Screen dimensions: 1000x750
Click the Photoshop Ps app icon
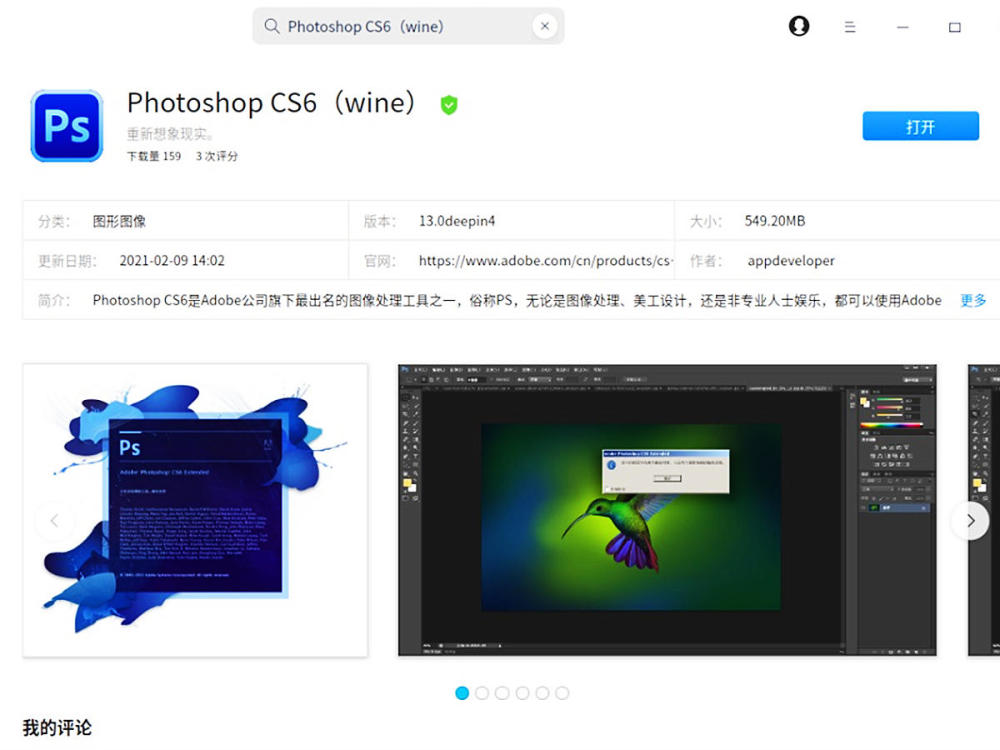click(x=67, y=126)
